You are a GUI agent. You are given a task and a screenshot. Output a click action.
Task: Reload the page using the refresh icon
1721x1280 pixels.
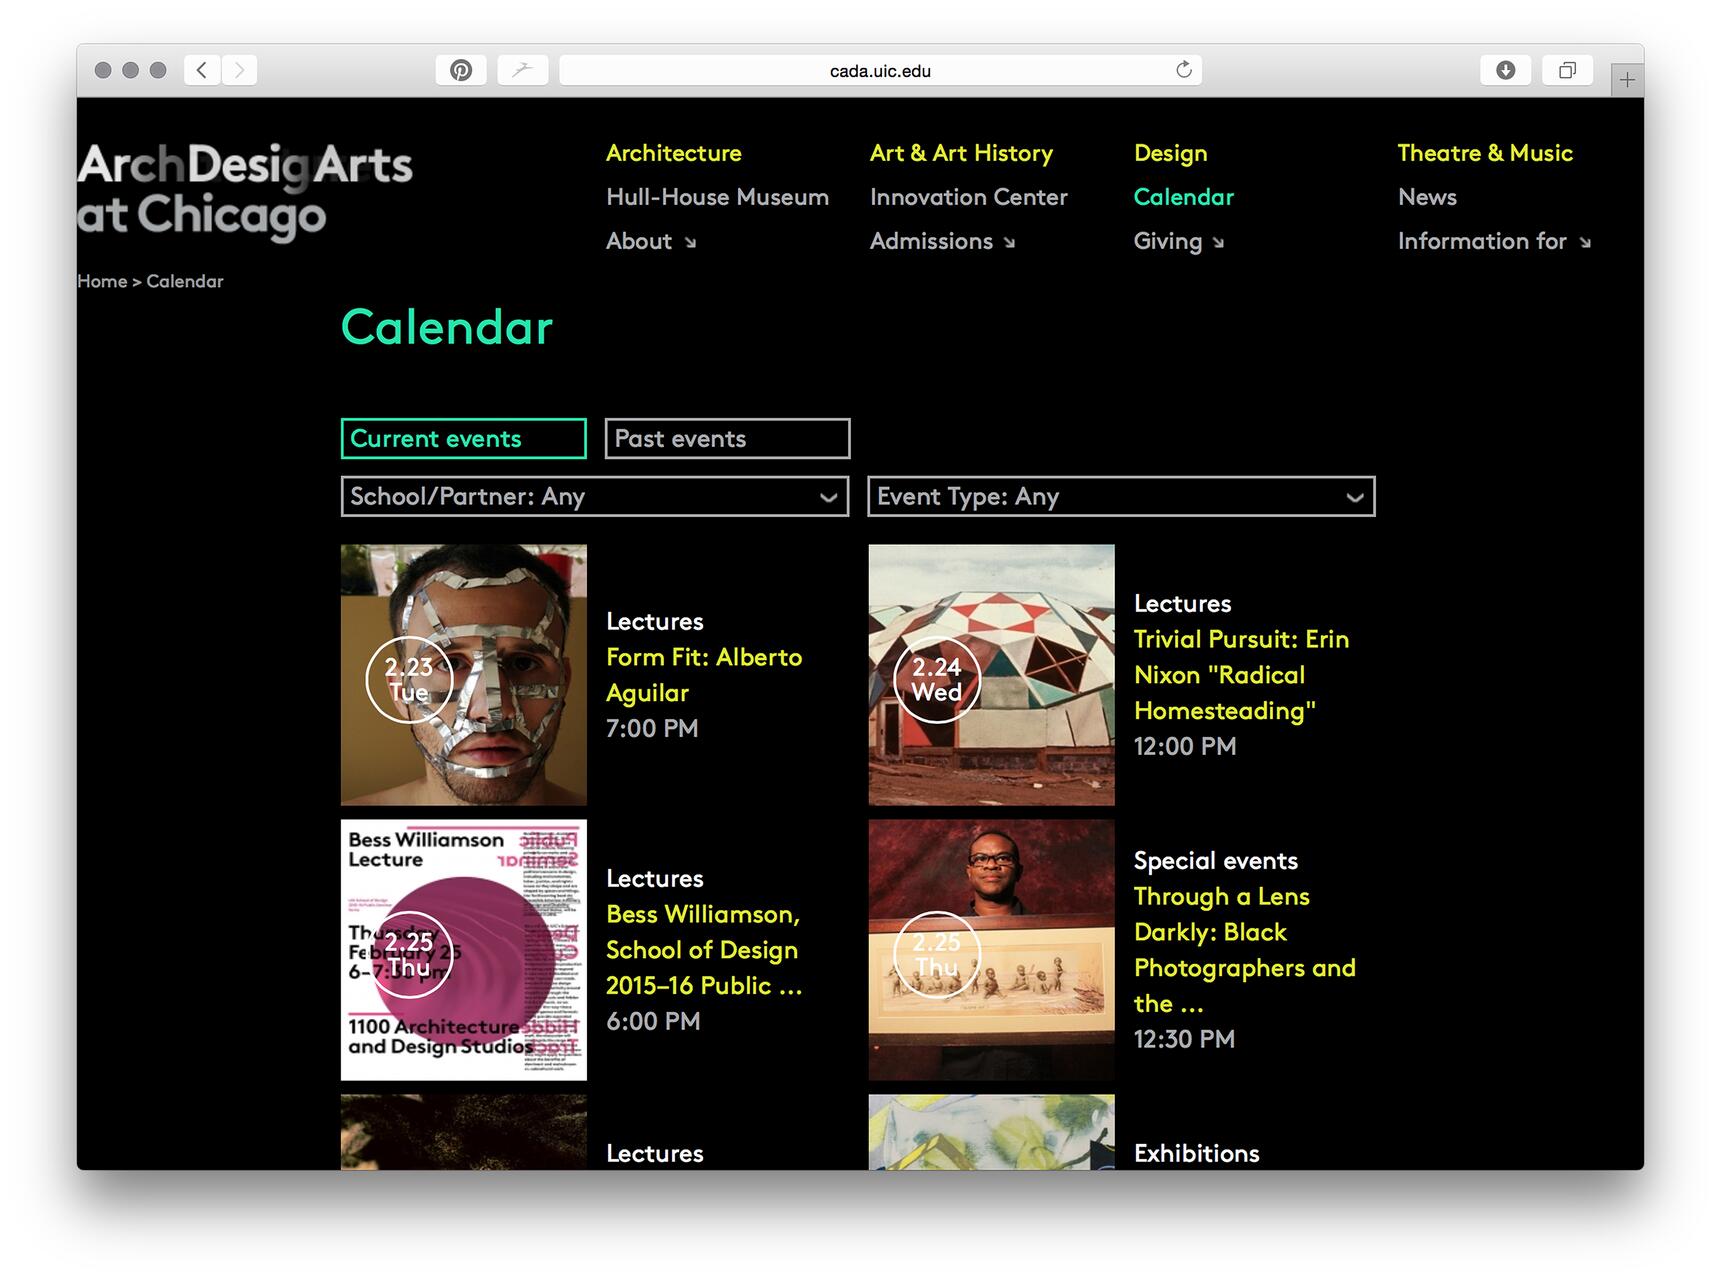point(1184,70)
